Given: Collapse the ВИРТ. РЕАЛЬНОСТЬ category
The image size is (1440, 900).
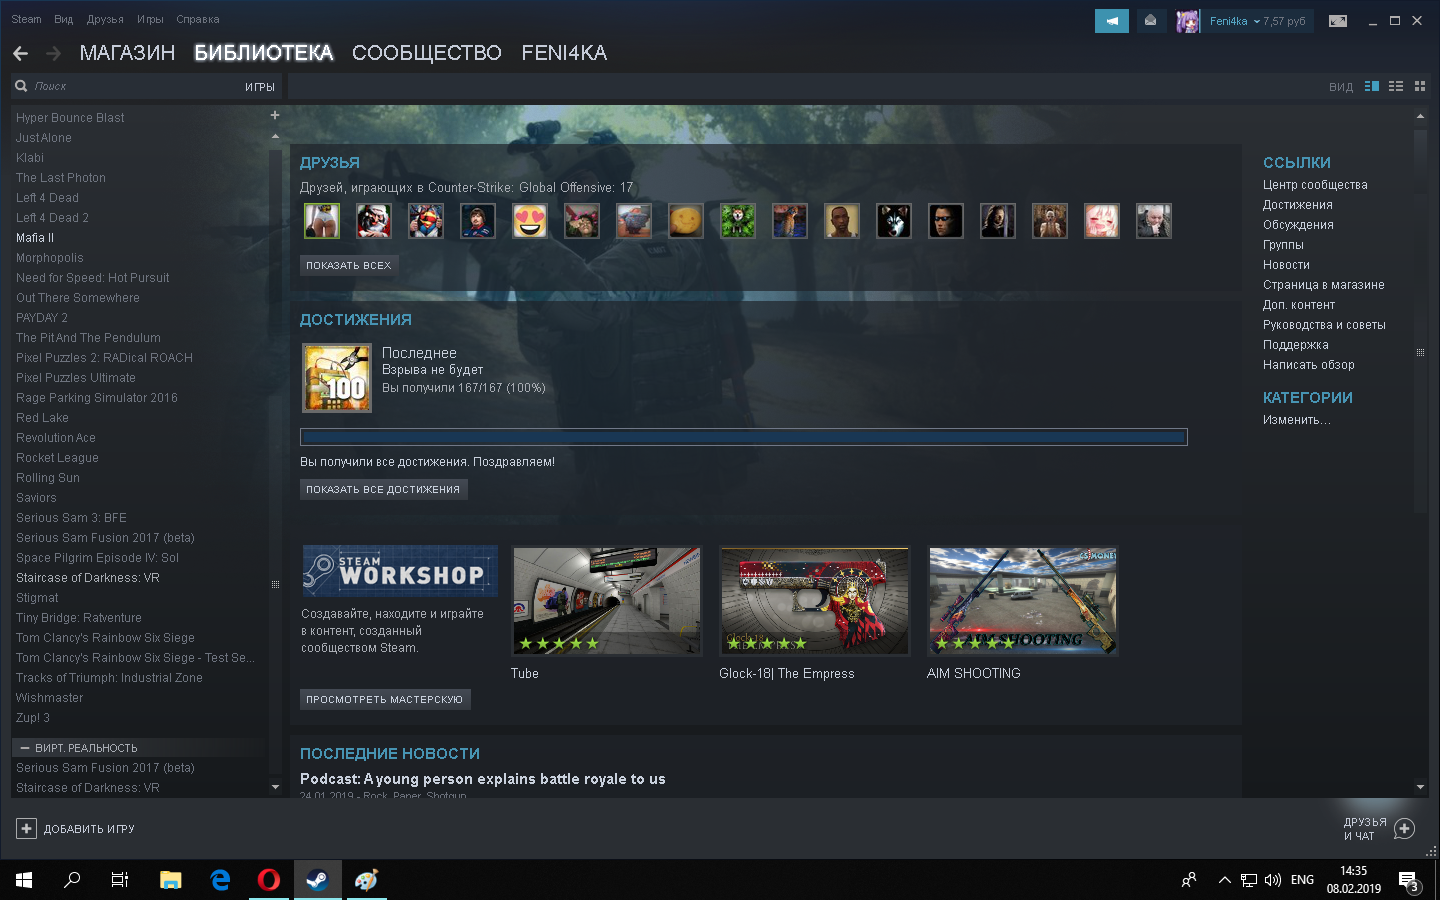Looking at the screenshot, I should pyautogui.click(x=25, y=748).
